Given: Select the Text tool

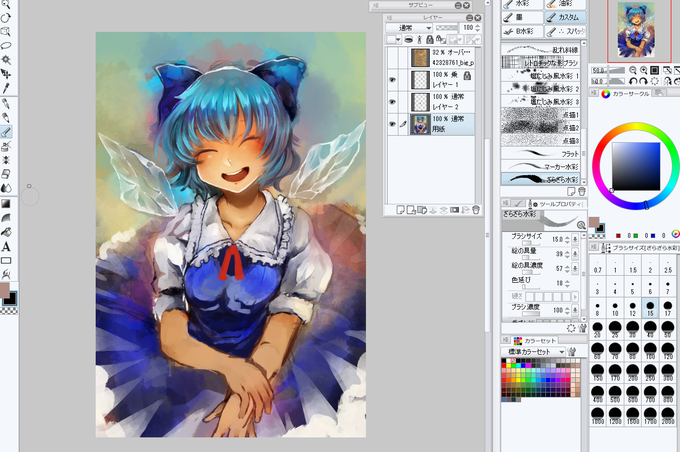Looking at the screenshot, I should [x=6, y=247].
